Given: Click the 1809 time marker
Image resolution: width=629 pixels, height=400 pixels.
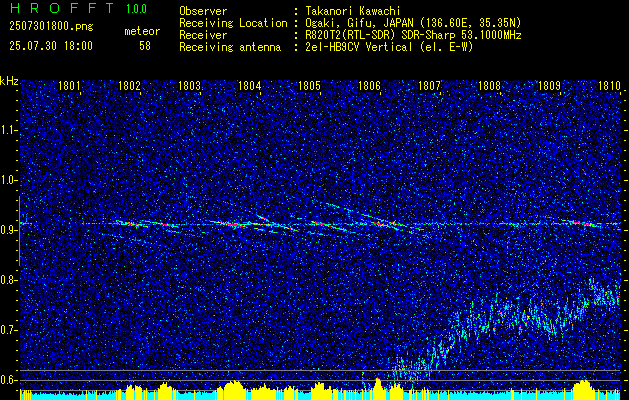Looking at the screenshot, I should (549, 86).
